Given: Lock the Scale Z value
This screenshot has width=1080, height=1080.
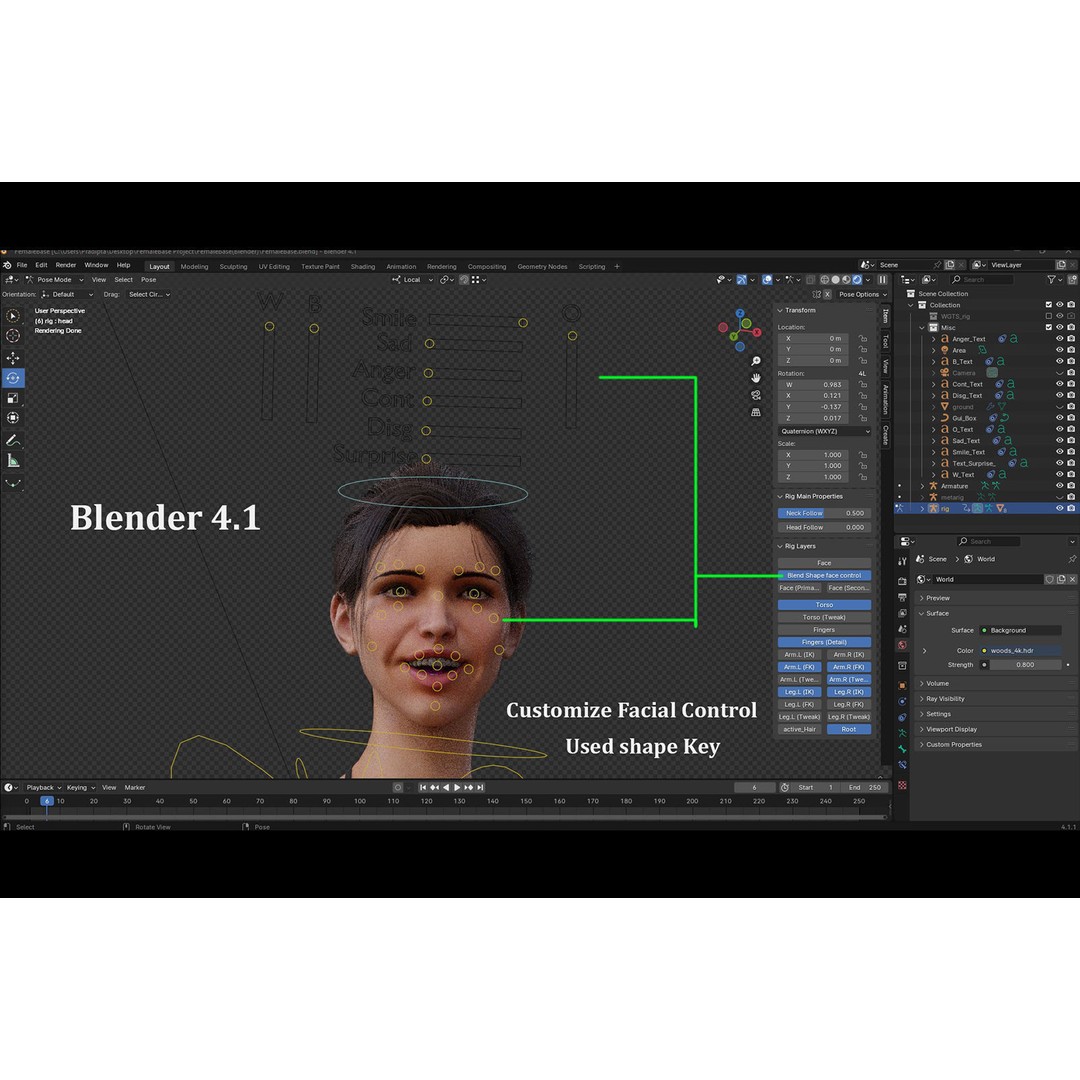Looking at the screenshot, I should [x=863, y=477].
